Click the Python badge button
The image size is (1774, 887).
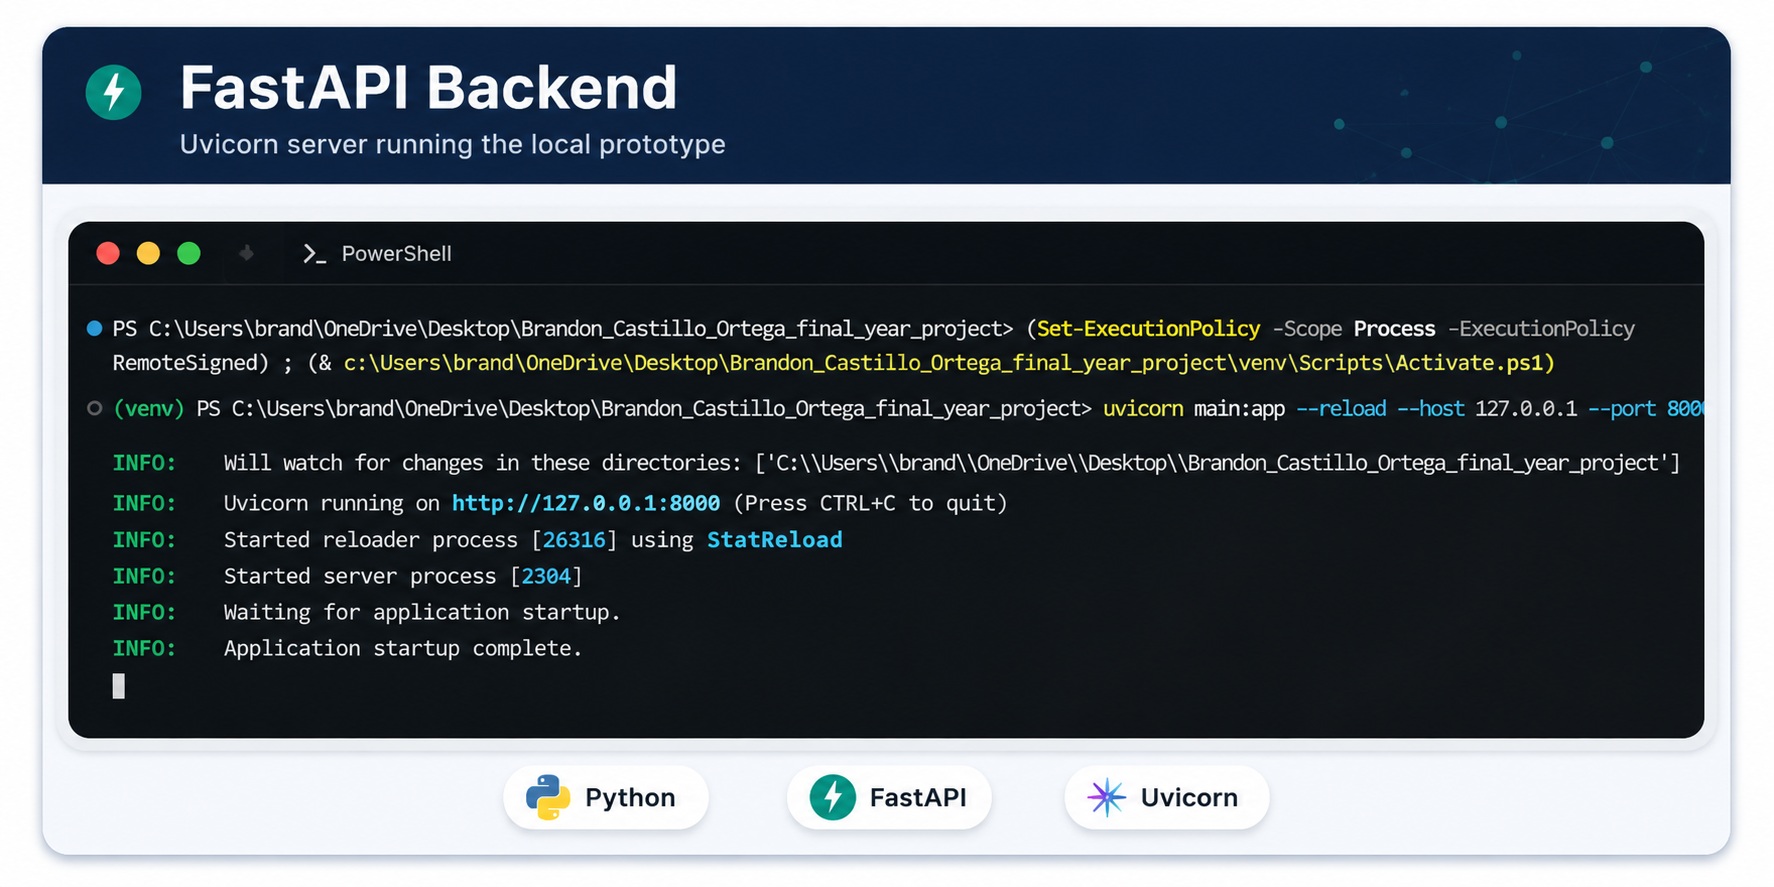coord(606,797)
